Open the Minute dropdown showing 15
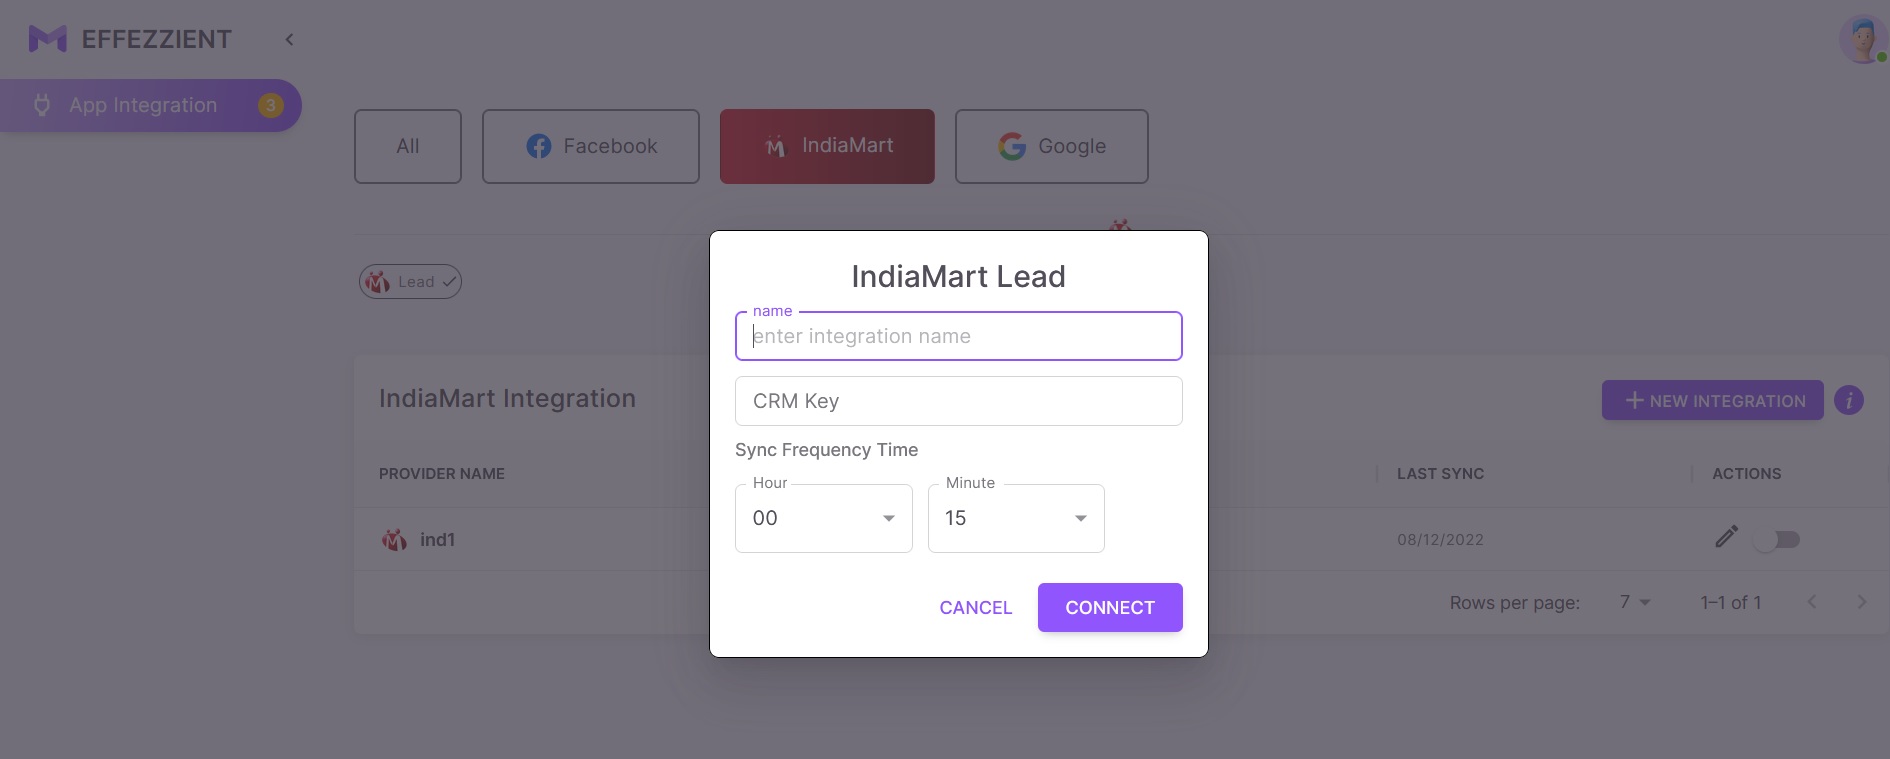This screenshot has width=1890, height=759. point(1016,518)
